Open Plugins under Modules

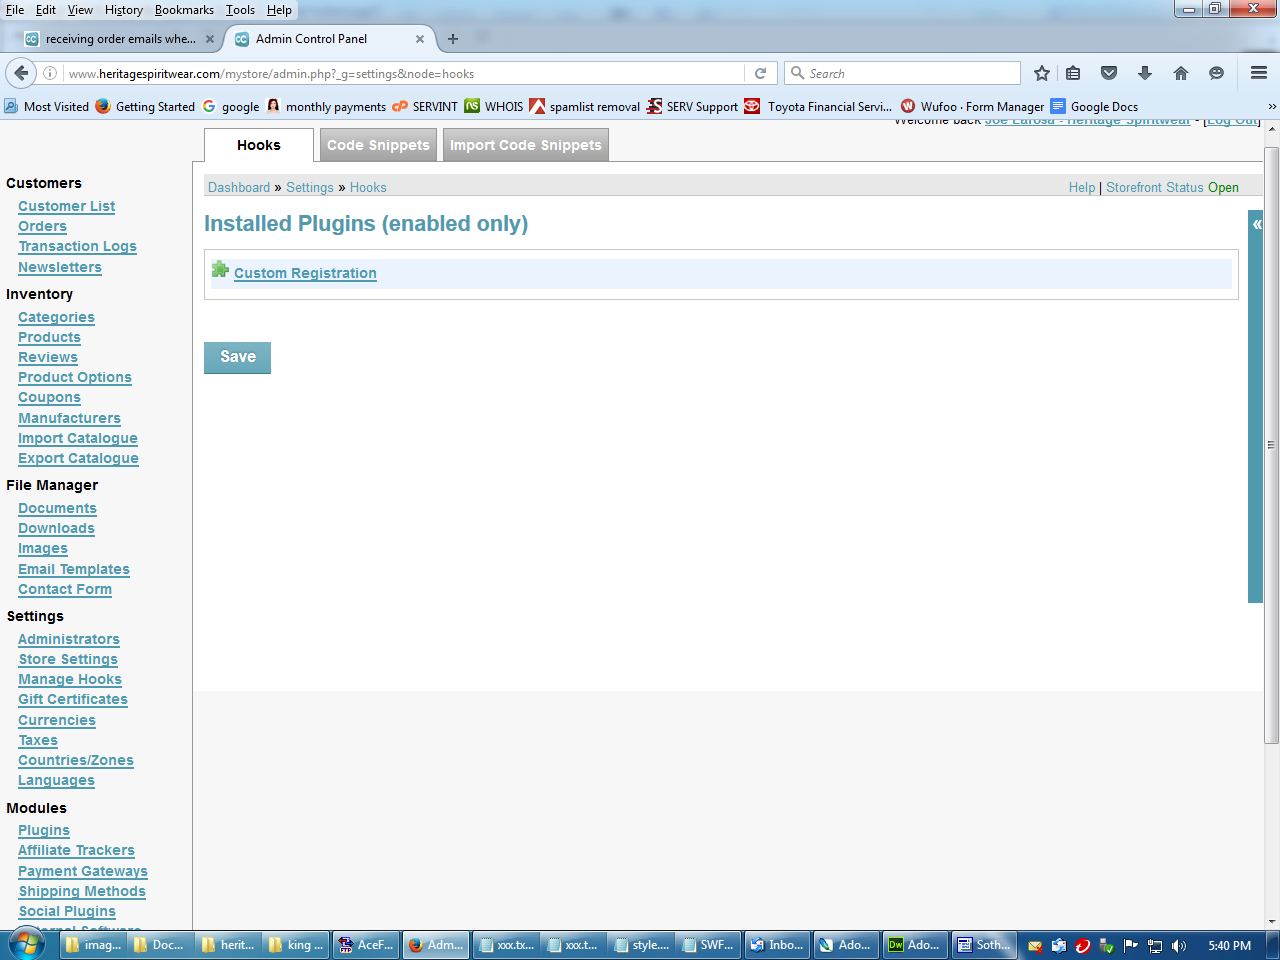coord(44,830)
